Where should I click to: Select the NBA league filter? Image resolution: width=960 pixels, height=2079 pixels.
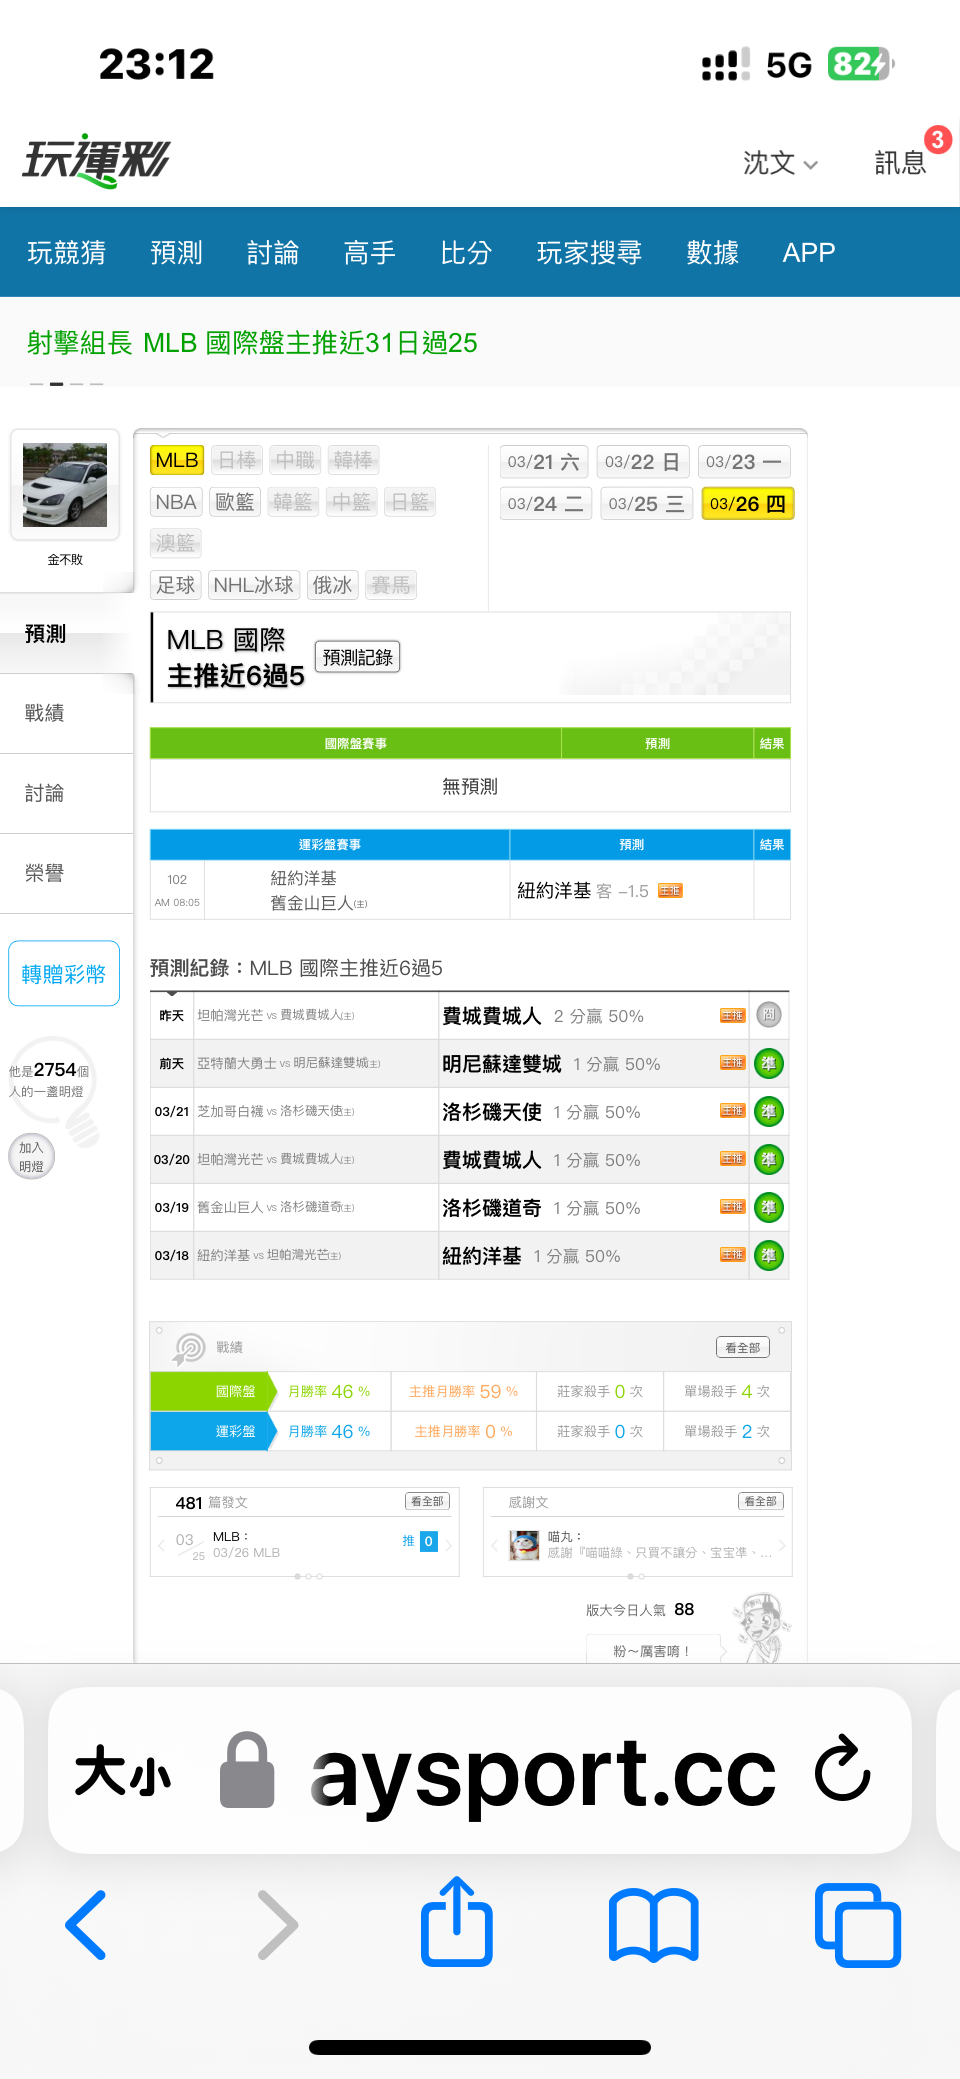(176, 502)
